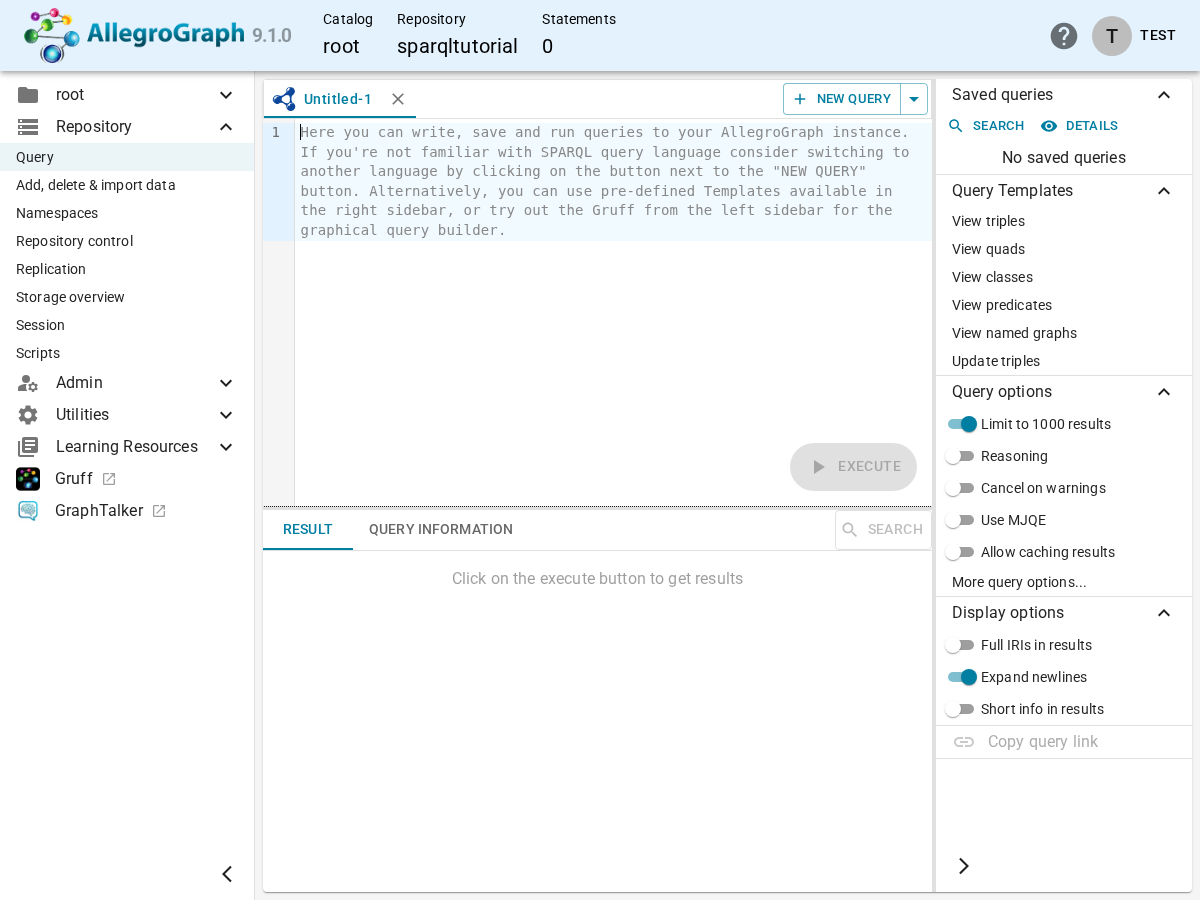Enable Allow caching results toggle
Image resolution: width=1200 pixels, height=900 pixels.
960,552
